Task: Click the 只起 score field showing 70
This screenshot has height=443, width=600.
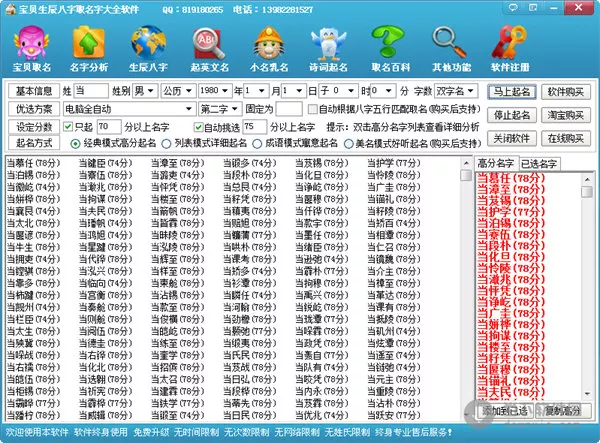Action: 109,127
